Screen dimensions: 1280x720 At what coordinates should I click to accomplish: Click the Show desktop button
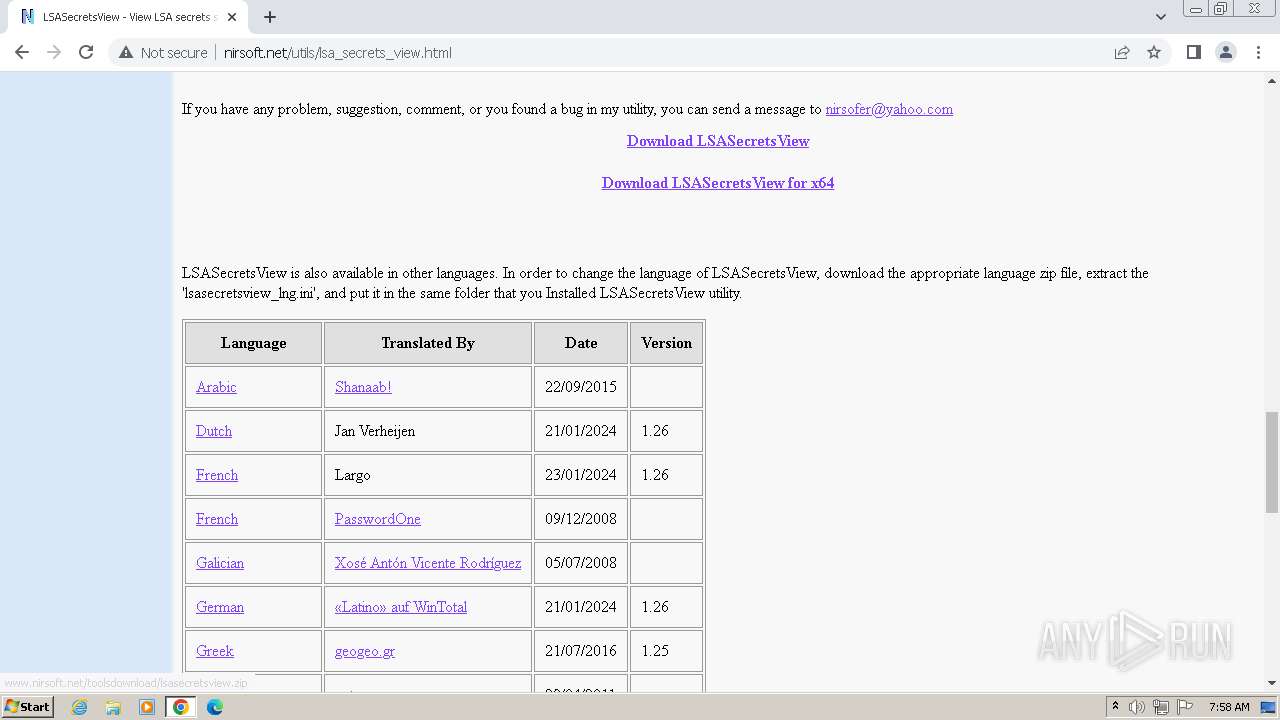point(1269,707)
